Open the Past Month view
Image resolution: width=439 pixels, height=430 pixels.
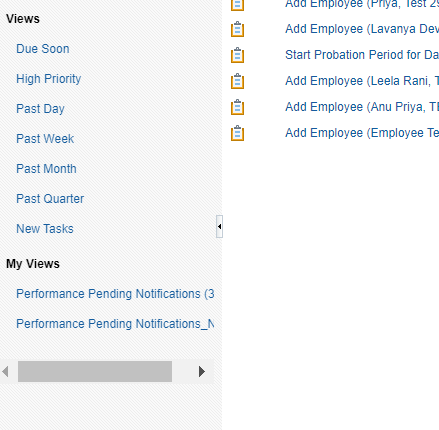(46, 169)
